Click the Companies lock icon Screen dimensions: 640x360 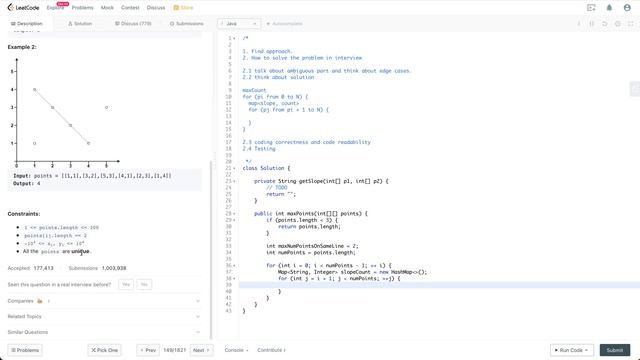pyautogui.click(x=40, y=301)
